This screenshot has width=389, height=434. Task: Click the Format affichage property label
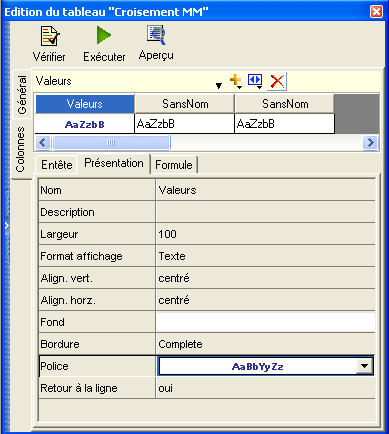(81, 256)
